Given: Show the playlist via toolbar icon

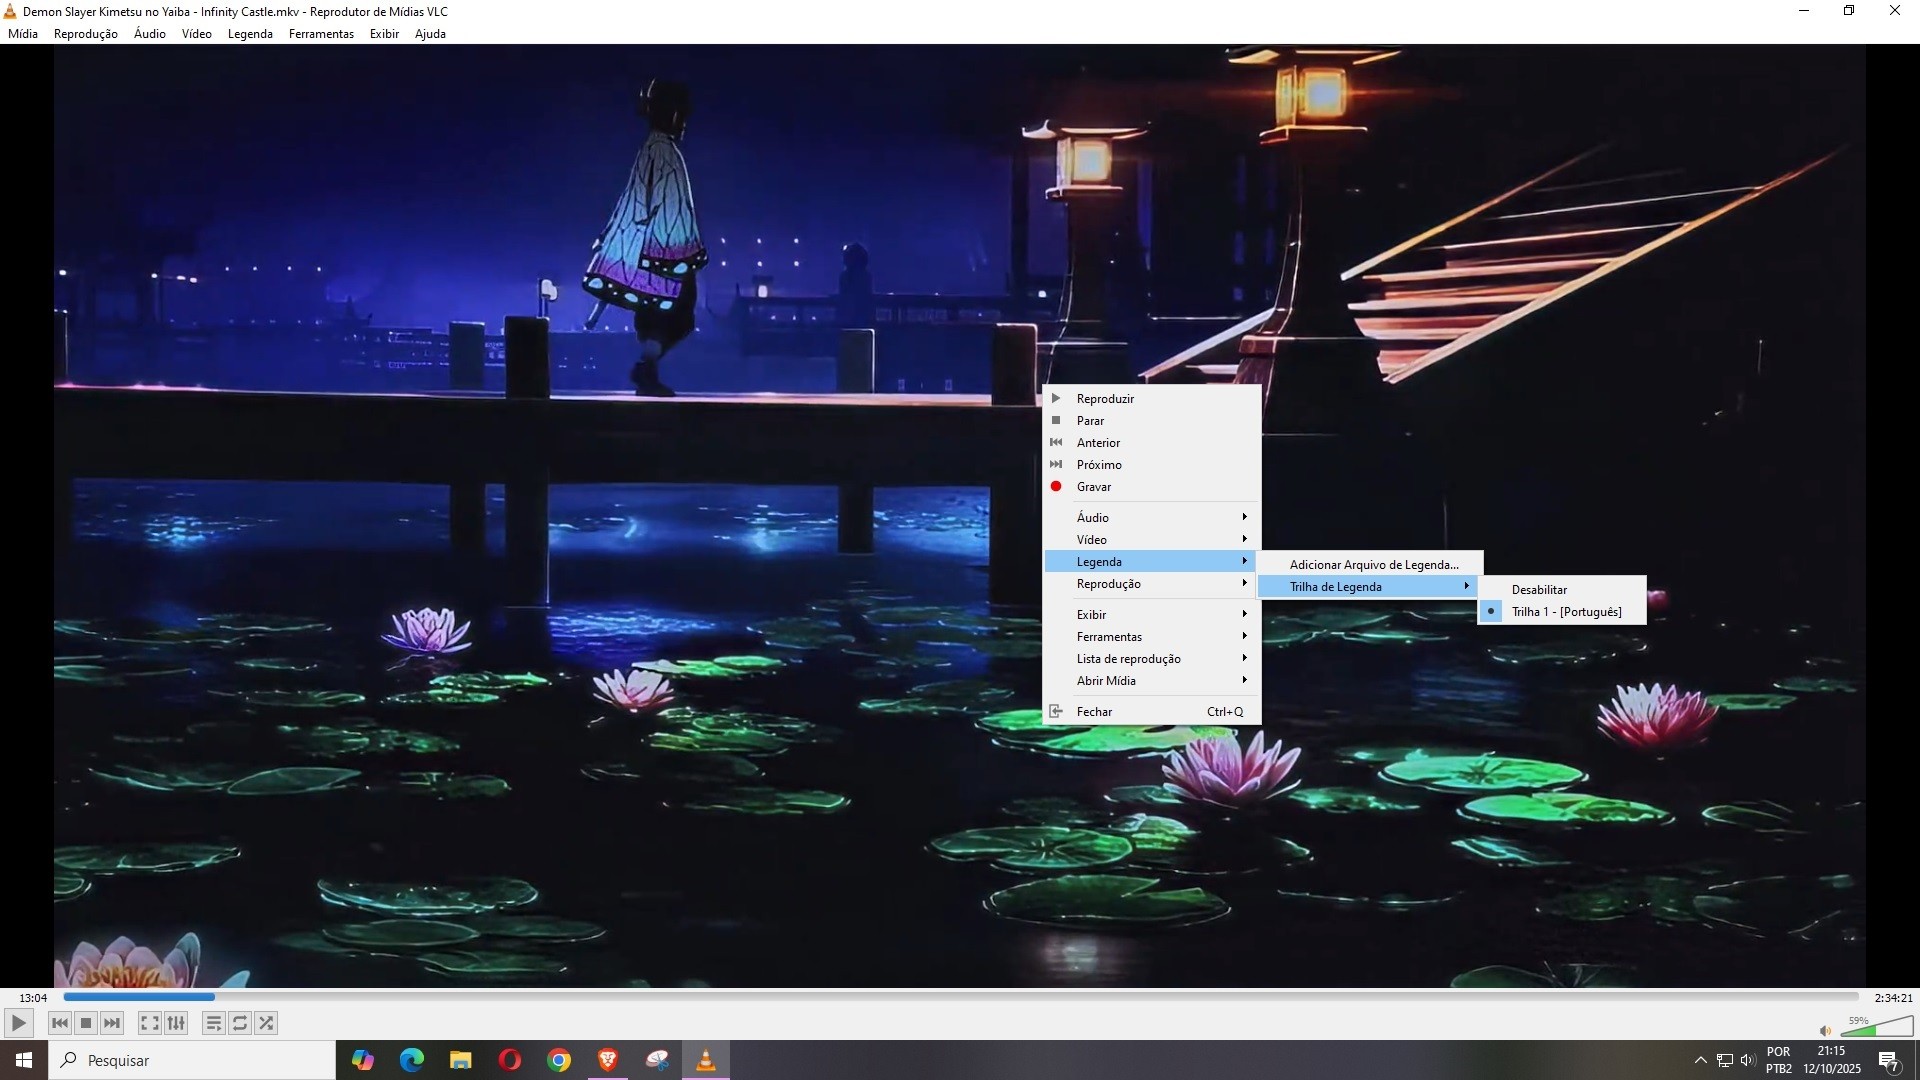Looking at the screenshot, I should click(x=213, y=1023).
